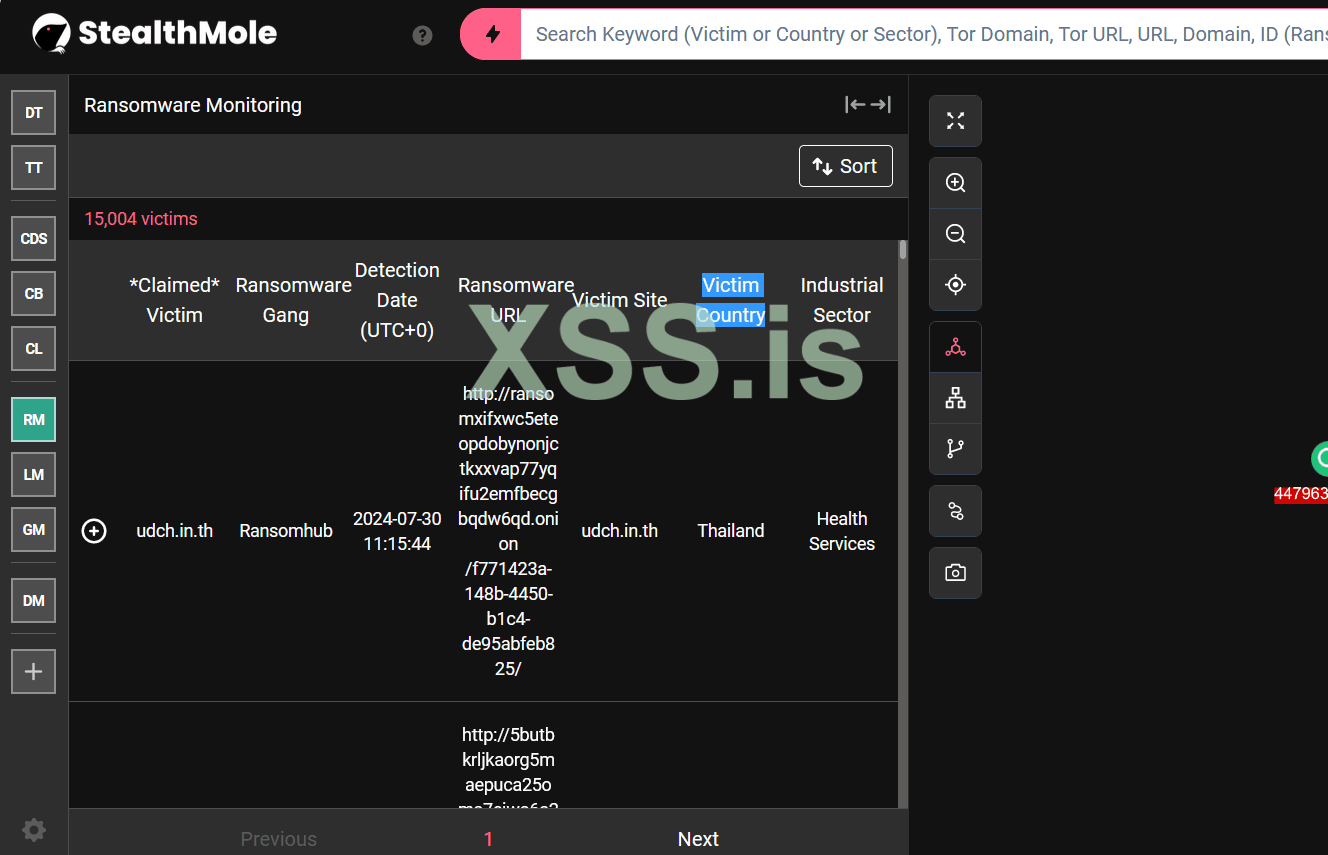Image resolution: width=1328 pixels, height=855 pixels.
Task: Click the 447963 node label
Action: [1300, 493]
